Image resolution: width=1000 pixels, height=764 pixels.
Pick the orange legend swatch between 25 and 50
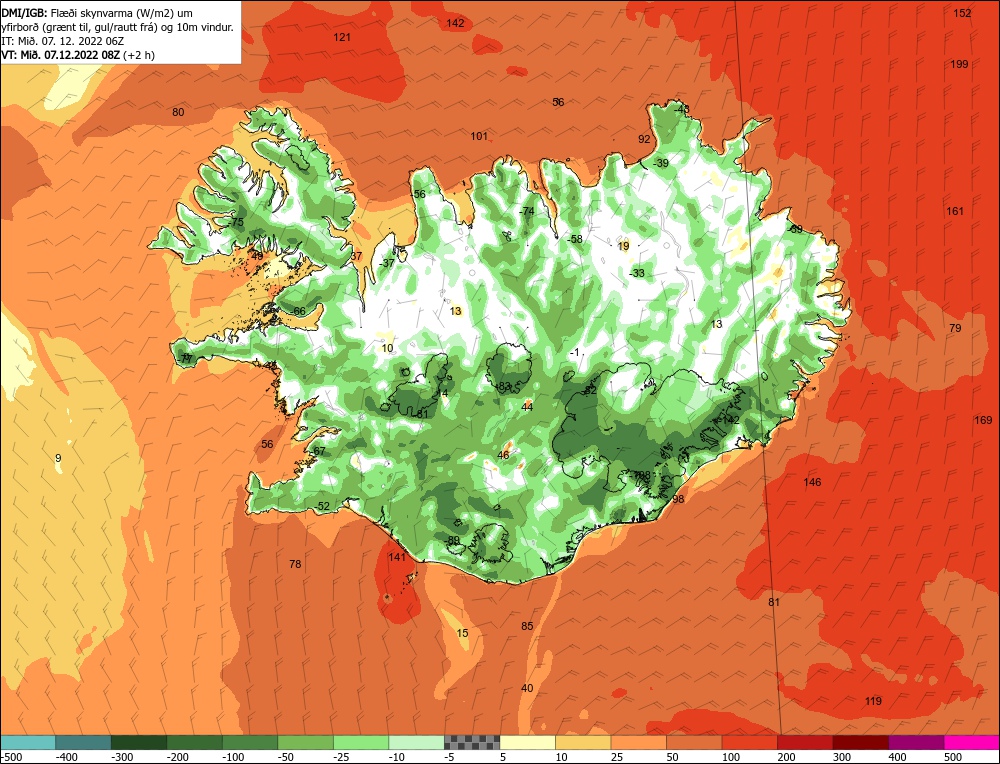pos(638,742)
